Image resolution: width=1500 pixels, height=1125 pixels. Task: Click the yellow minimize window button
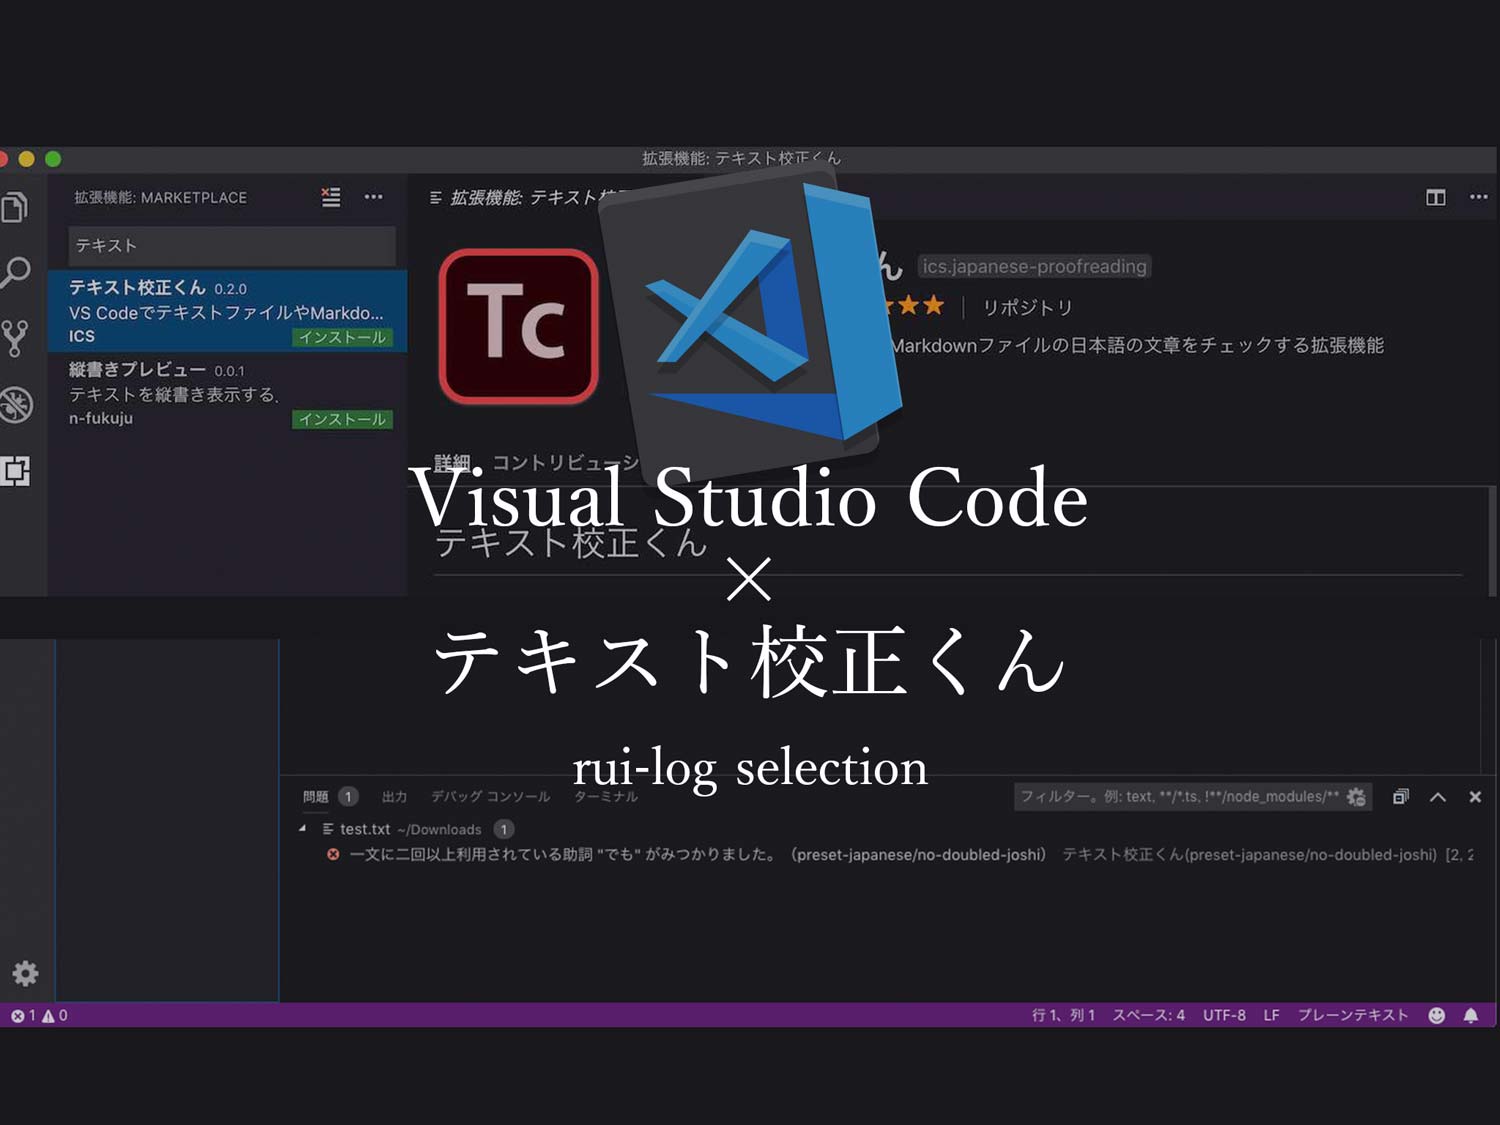(26, 159)
